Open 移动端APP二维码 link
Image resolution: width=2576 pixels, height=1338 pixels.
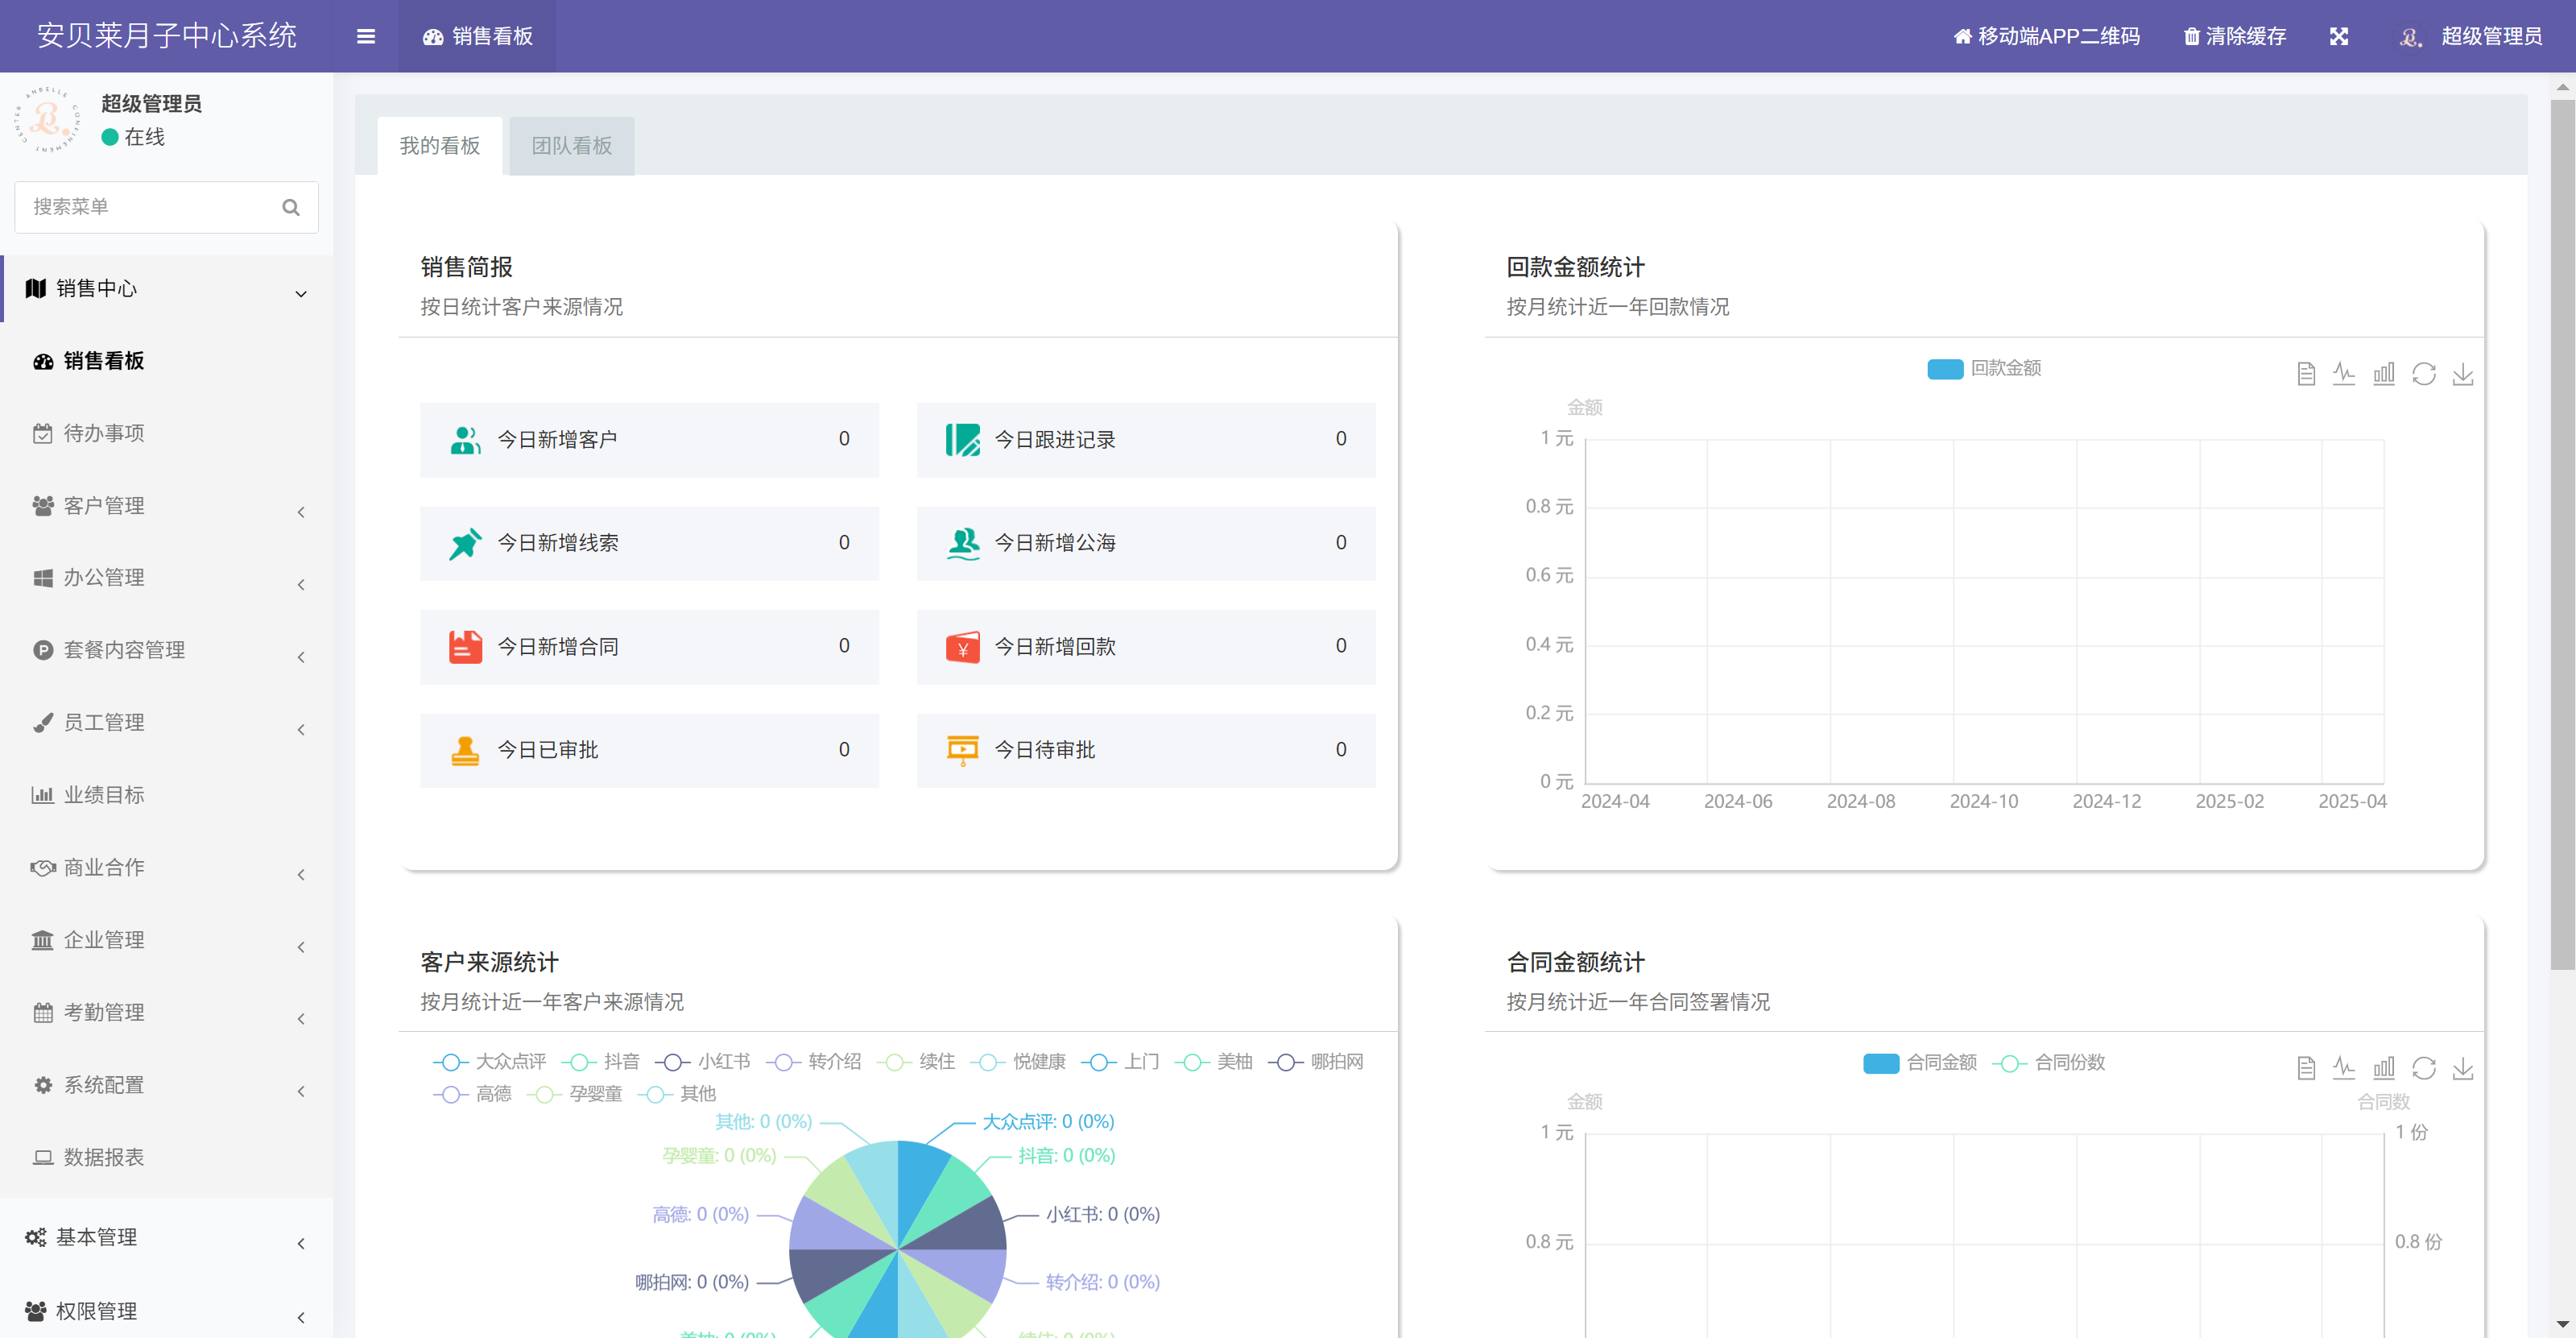point(2046,36)
